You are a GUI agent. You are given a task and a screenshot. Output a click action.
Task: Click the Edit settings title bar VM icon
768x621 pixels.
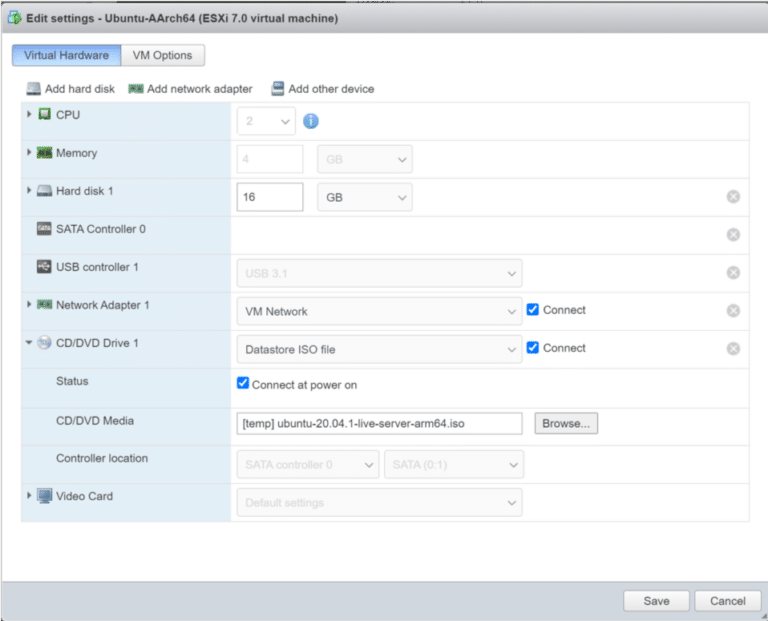[x=15, y=18]
